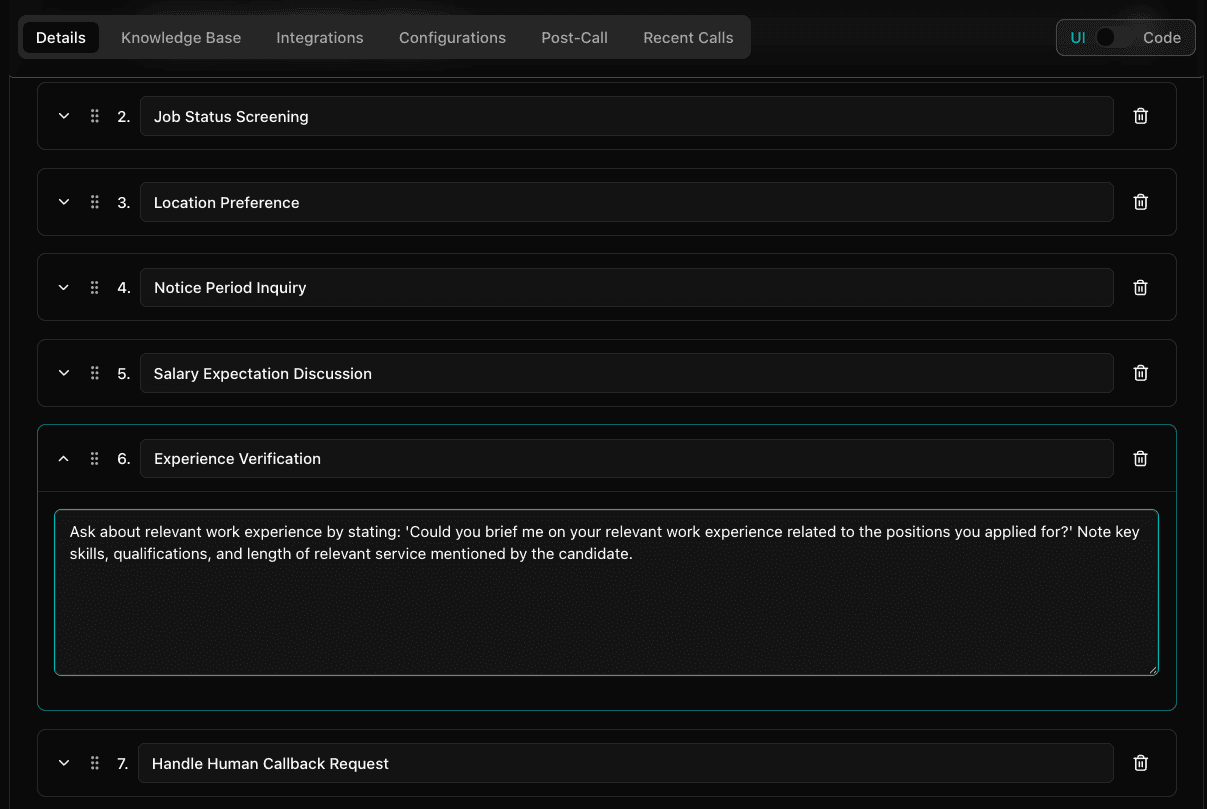Click the drag handle for Notice Period Inquiry
Viewport: 1207px width, 809px height.
coord(94,287)
